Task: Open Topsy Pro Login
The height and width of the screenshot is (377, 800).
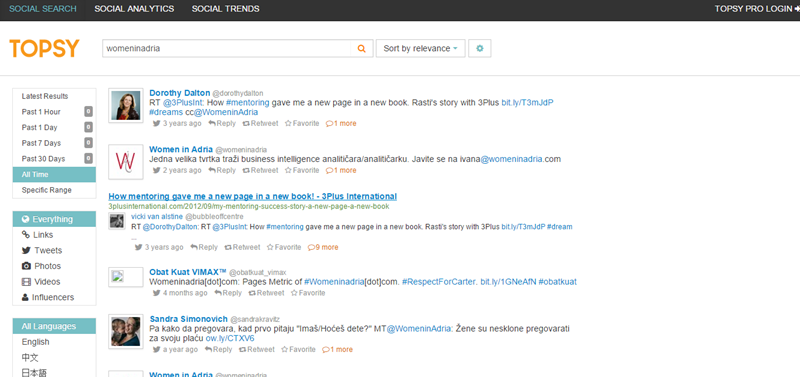Action: [757, 9]
